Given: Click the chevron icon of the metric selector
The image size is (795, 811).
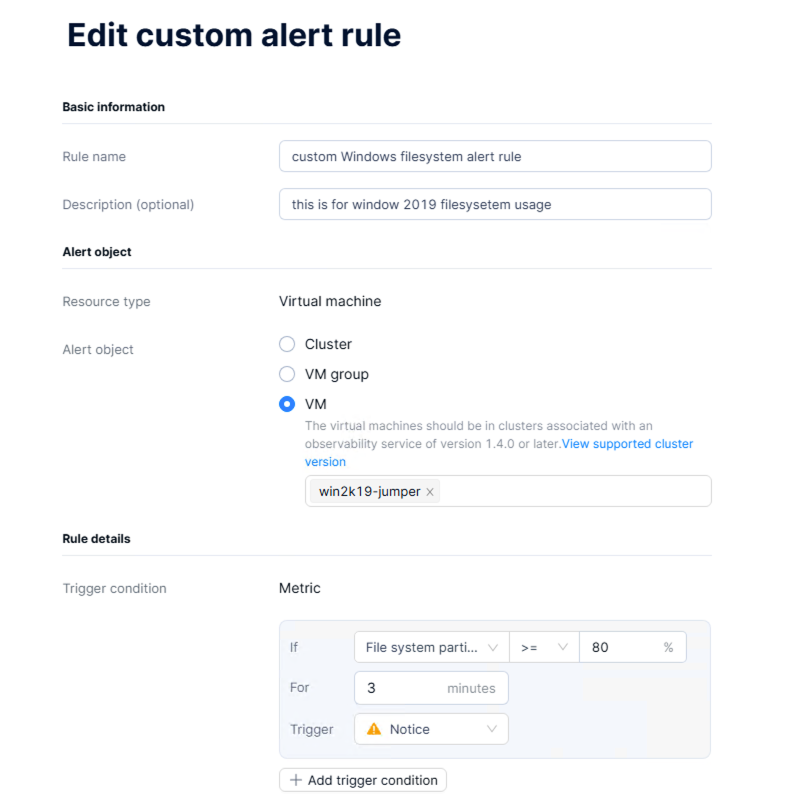Looking at the screenshot, I should 493,648.
